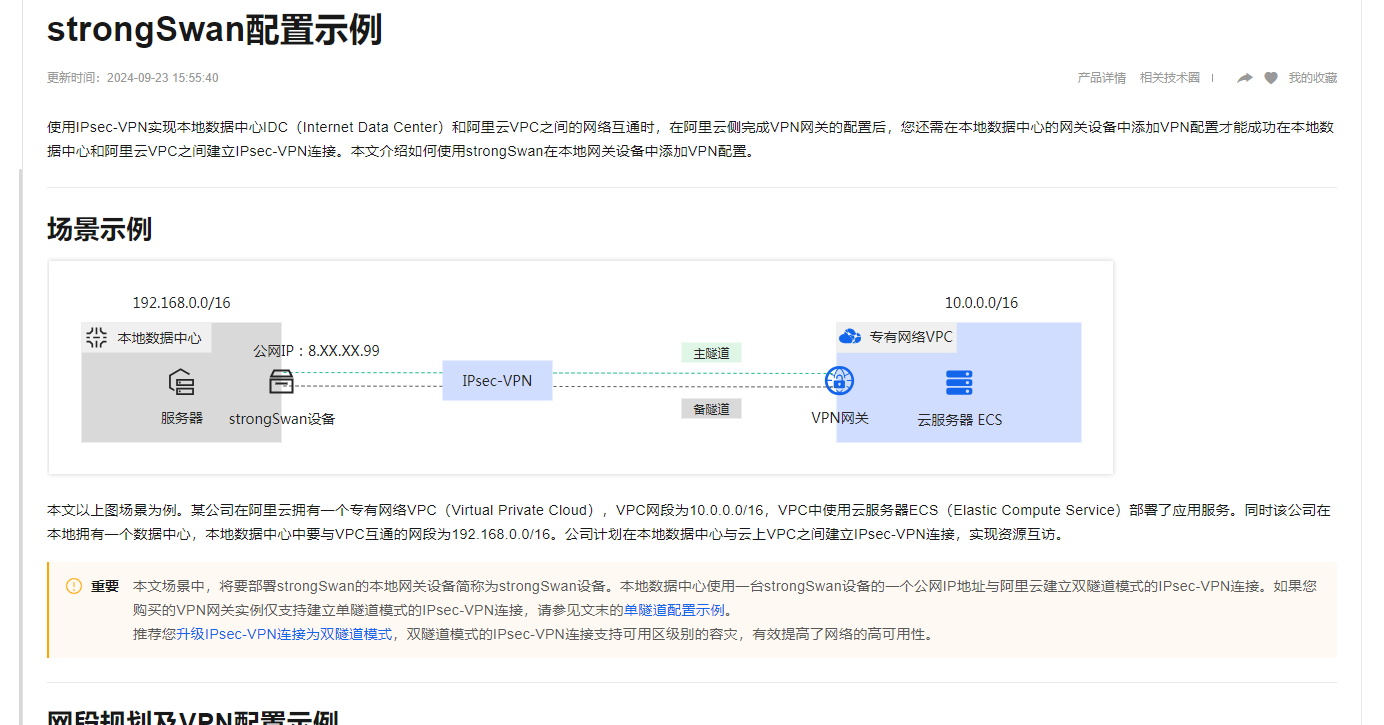The height and width of the screenshot is (725, 1384).
Task: Click the VPN网关 label
Action: pos(840,418)
